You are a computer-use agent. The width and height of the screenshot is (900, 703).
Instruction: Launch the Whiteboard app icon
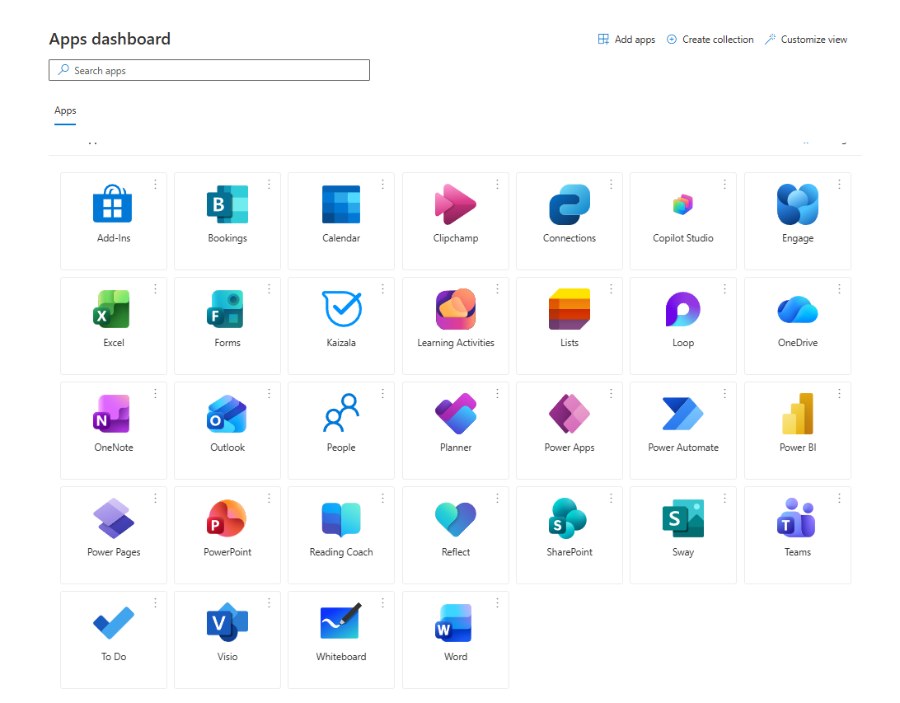[341, 621]
